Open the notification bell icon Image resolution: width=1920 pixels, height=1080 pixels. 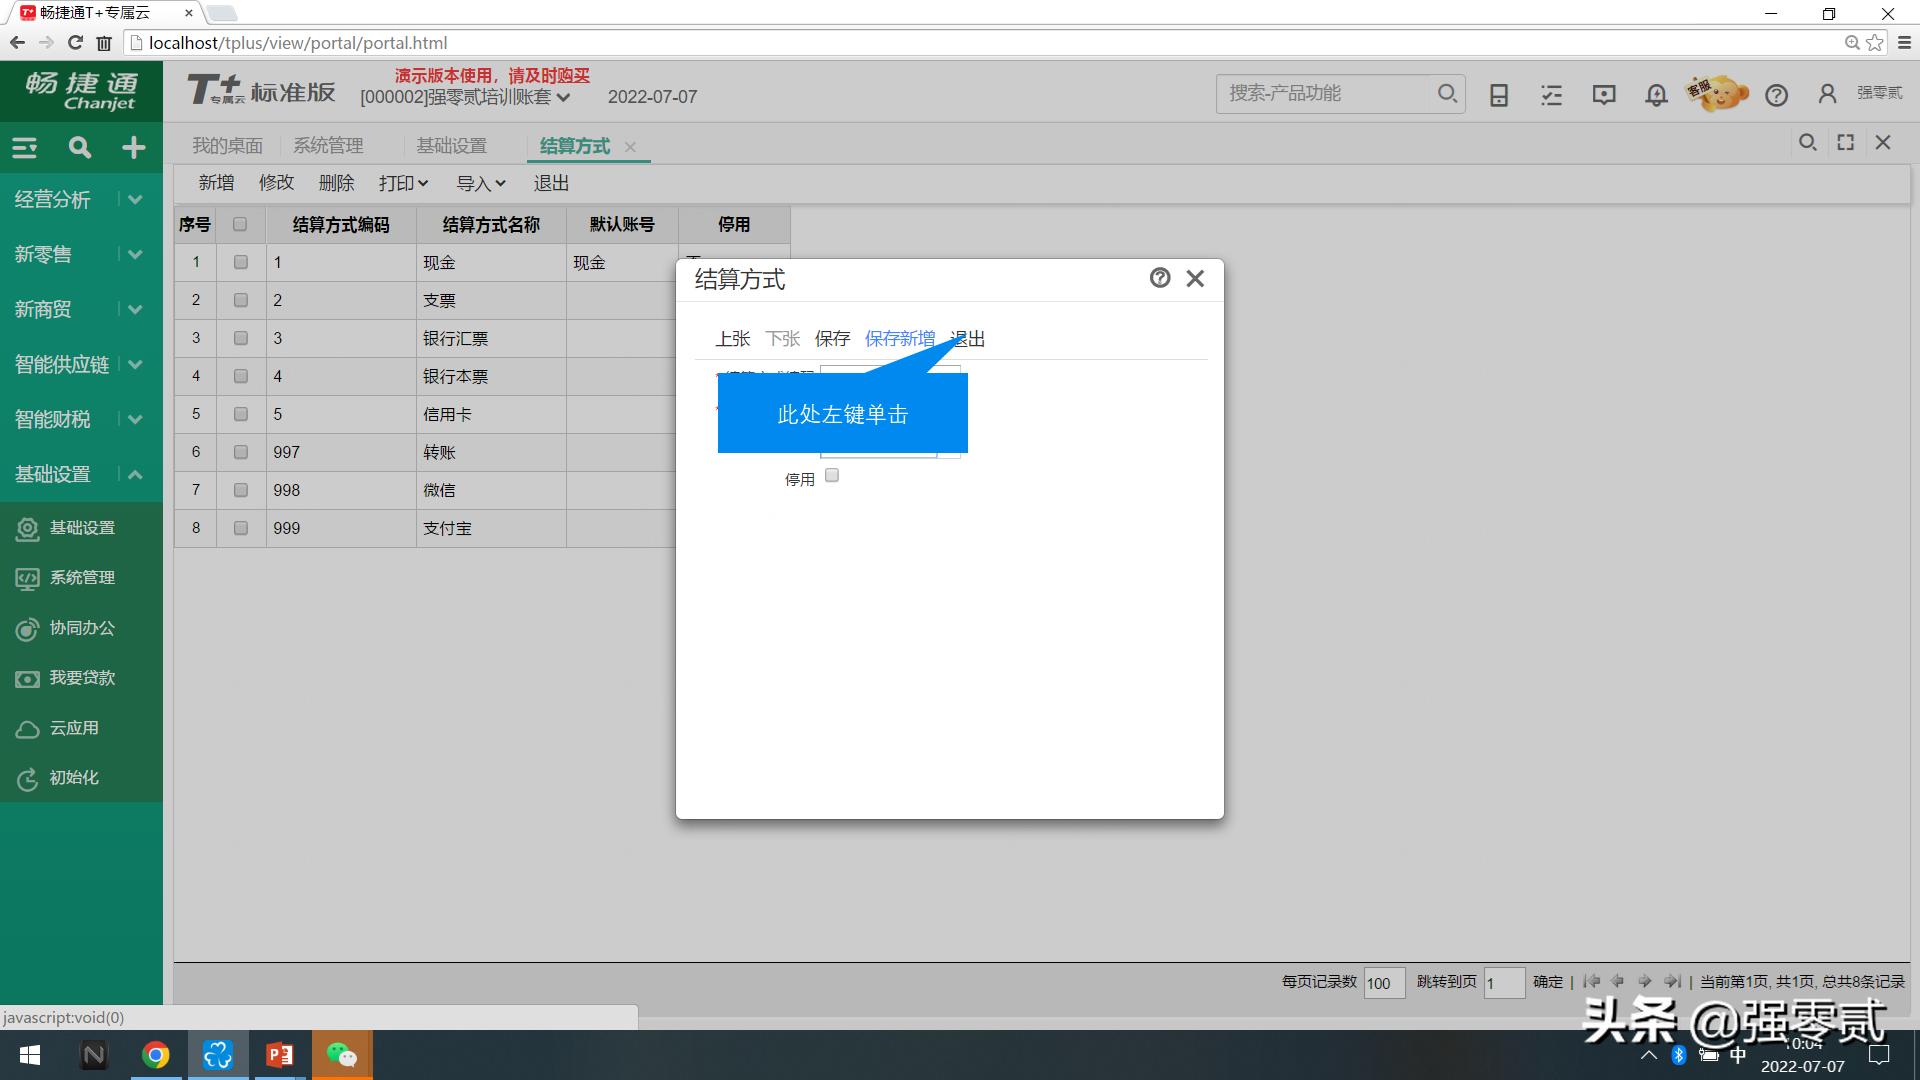coord(1655,94)
